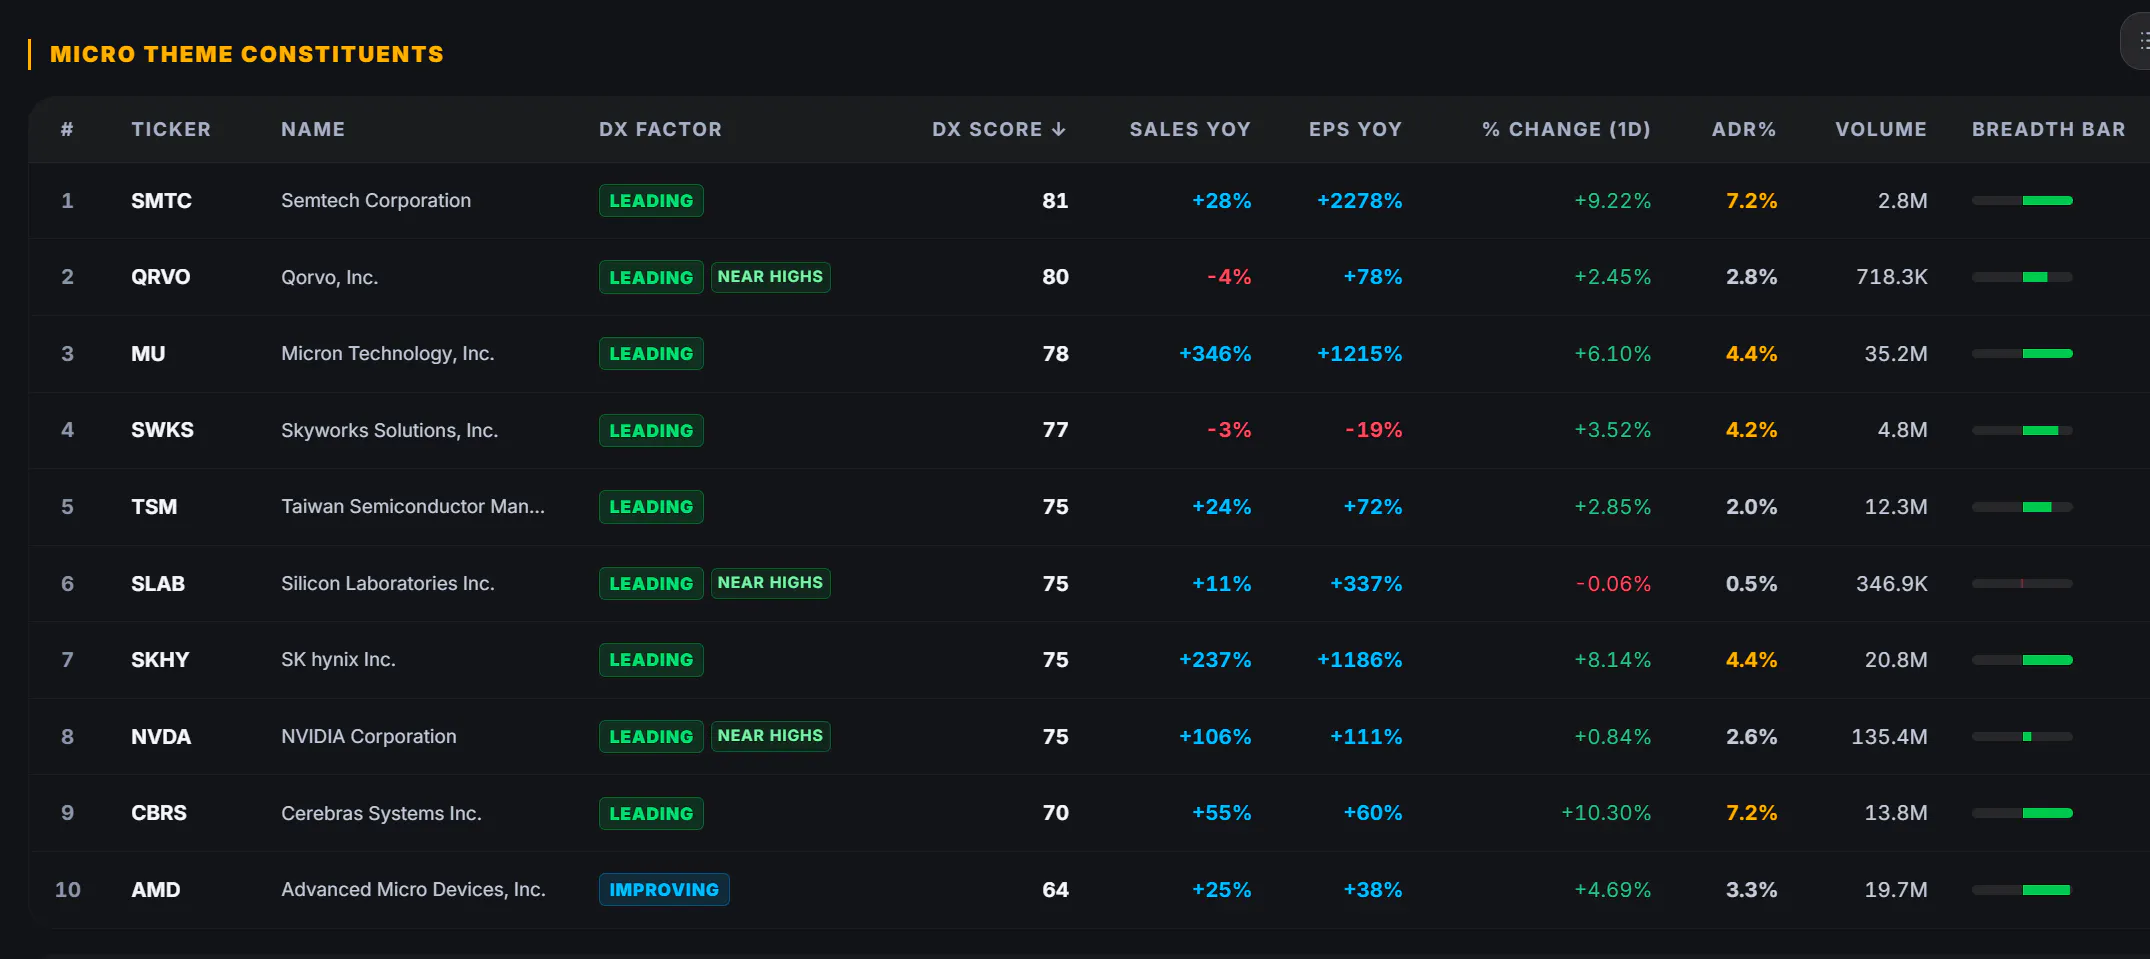Click the VOLUME column header
The height and width of the screenshot is (959, 2150).
(x=1880, y=129)
